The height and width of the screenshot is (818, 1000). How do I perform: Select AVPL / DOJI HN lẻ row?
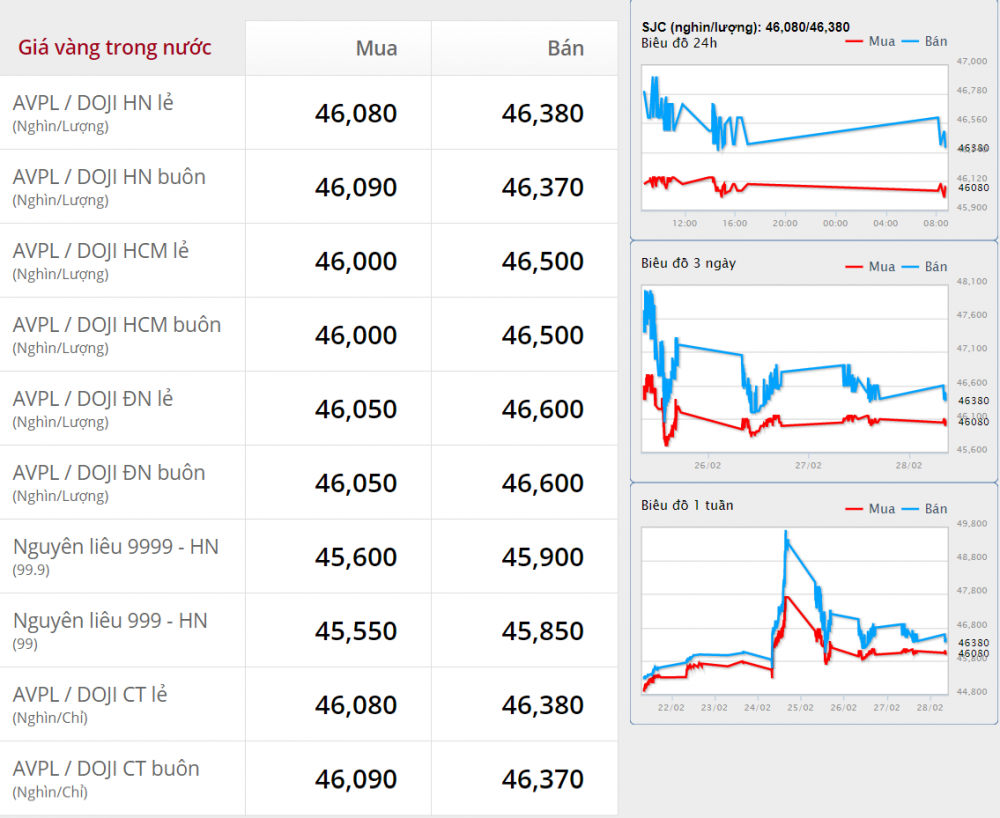309,113
